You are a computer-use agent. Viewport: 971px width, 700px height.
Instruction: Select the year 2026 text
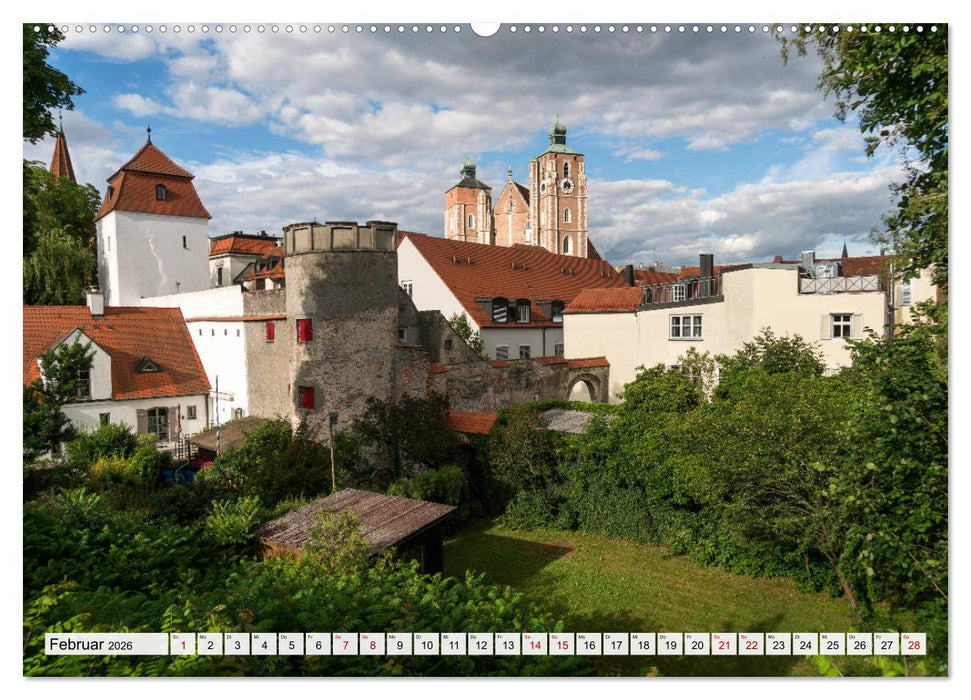click(122, 647)
